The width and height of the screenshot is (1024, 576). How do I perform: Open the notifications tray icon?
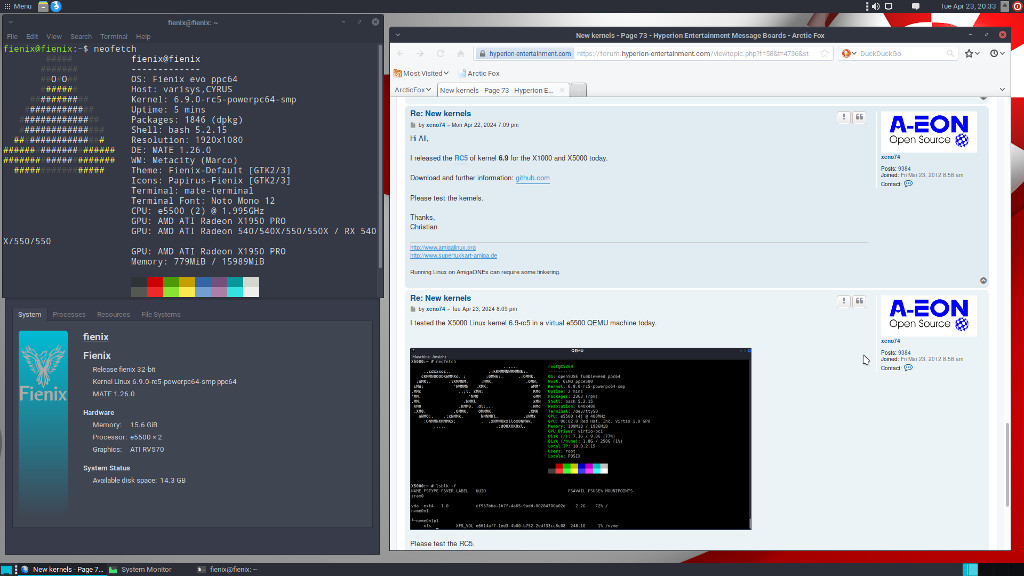coord(916,6)
